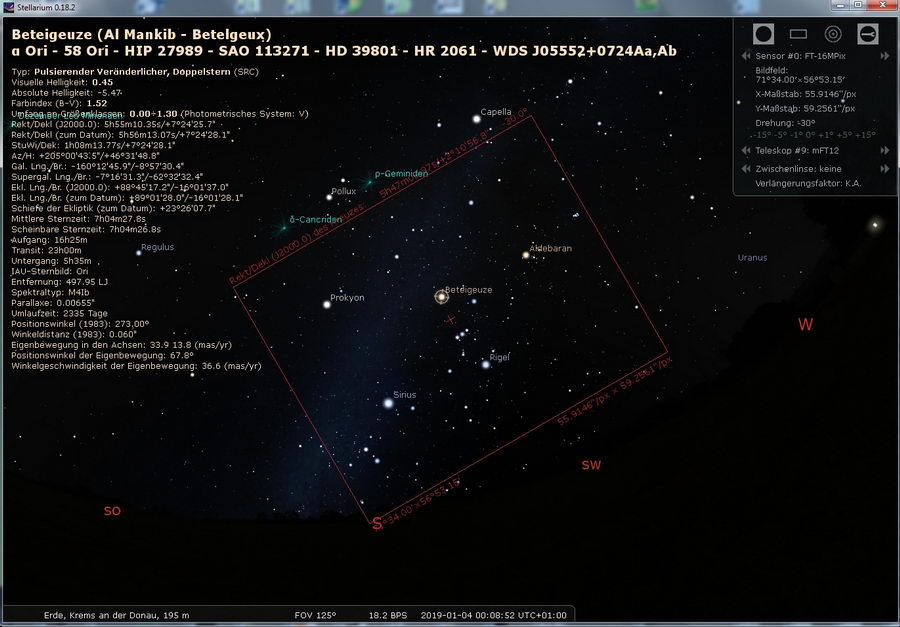This screenshot has height=627, width=900.
Task: Toggle the Telrad finder circles
Action: 832,33
